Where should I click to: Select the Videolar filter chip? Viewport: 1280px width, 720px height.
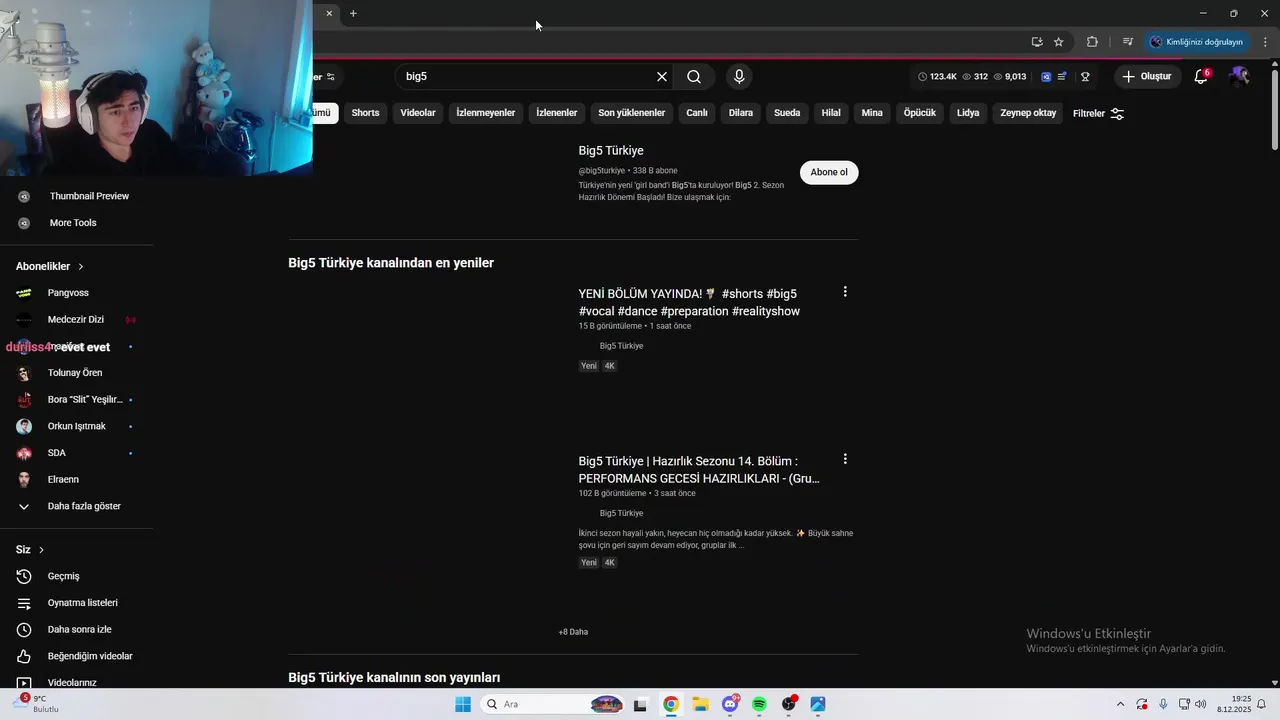point(418,113)
